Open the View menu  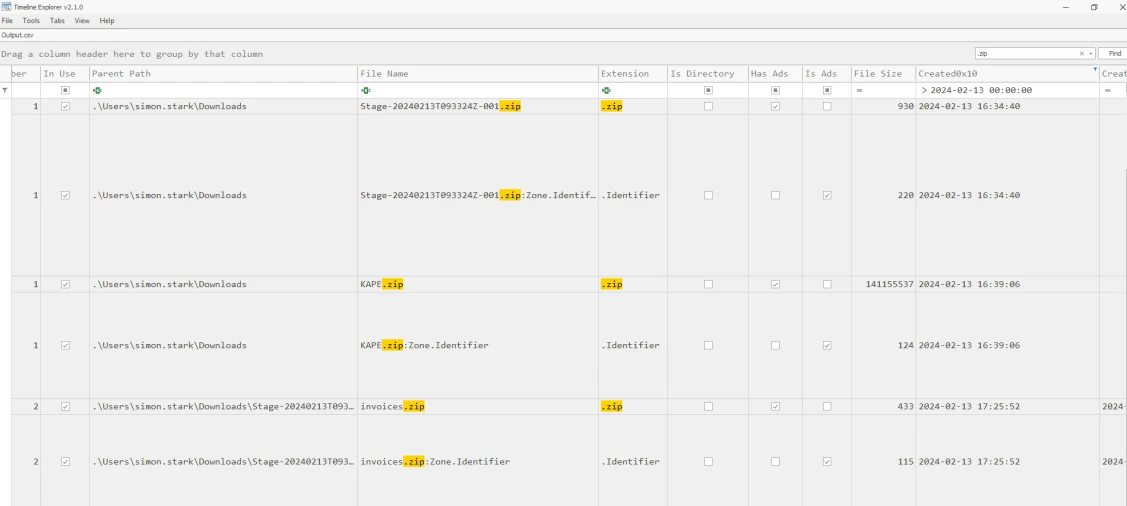(82, 21)
